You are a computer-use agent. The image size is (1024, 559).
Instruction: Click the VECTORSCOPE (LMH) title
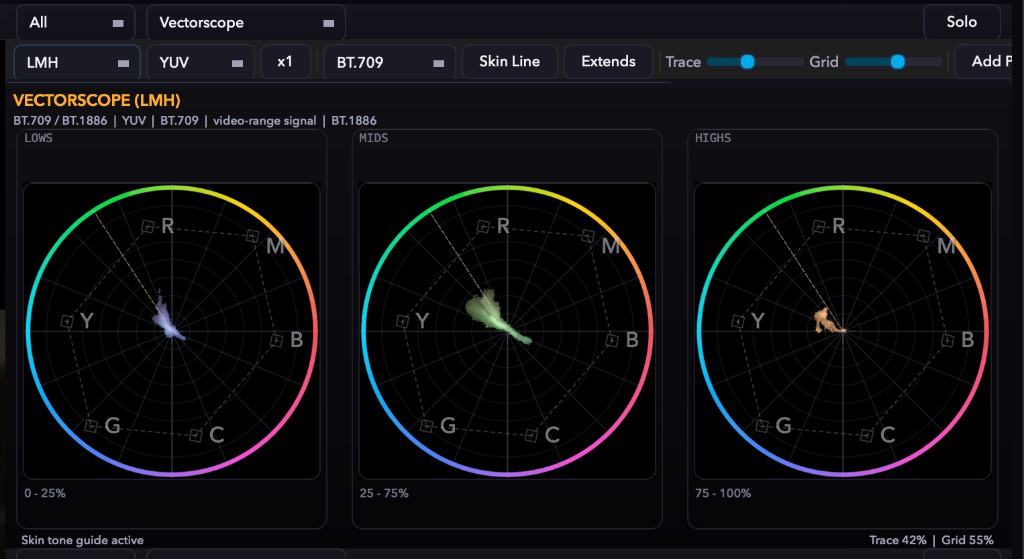[97, 101]
